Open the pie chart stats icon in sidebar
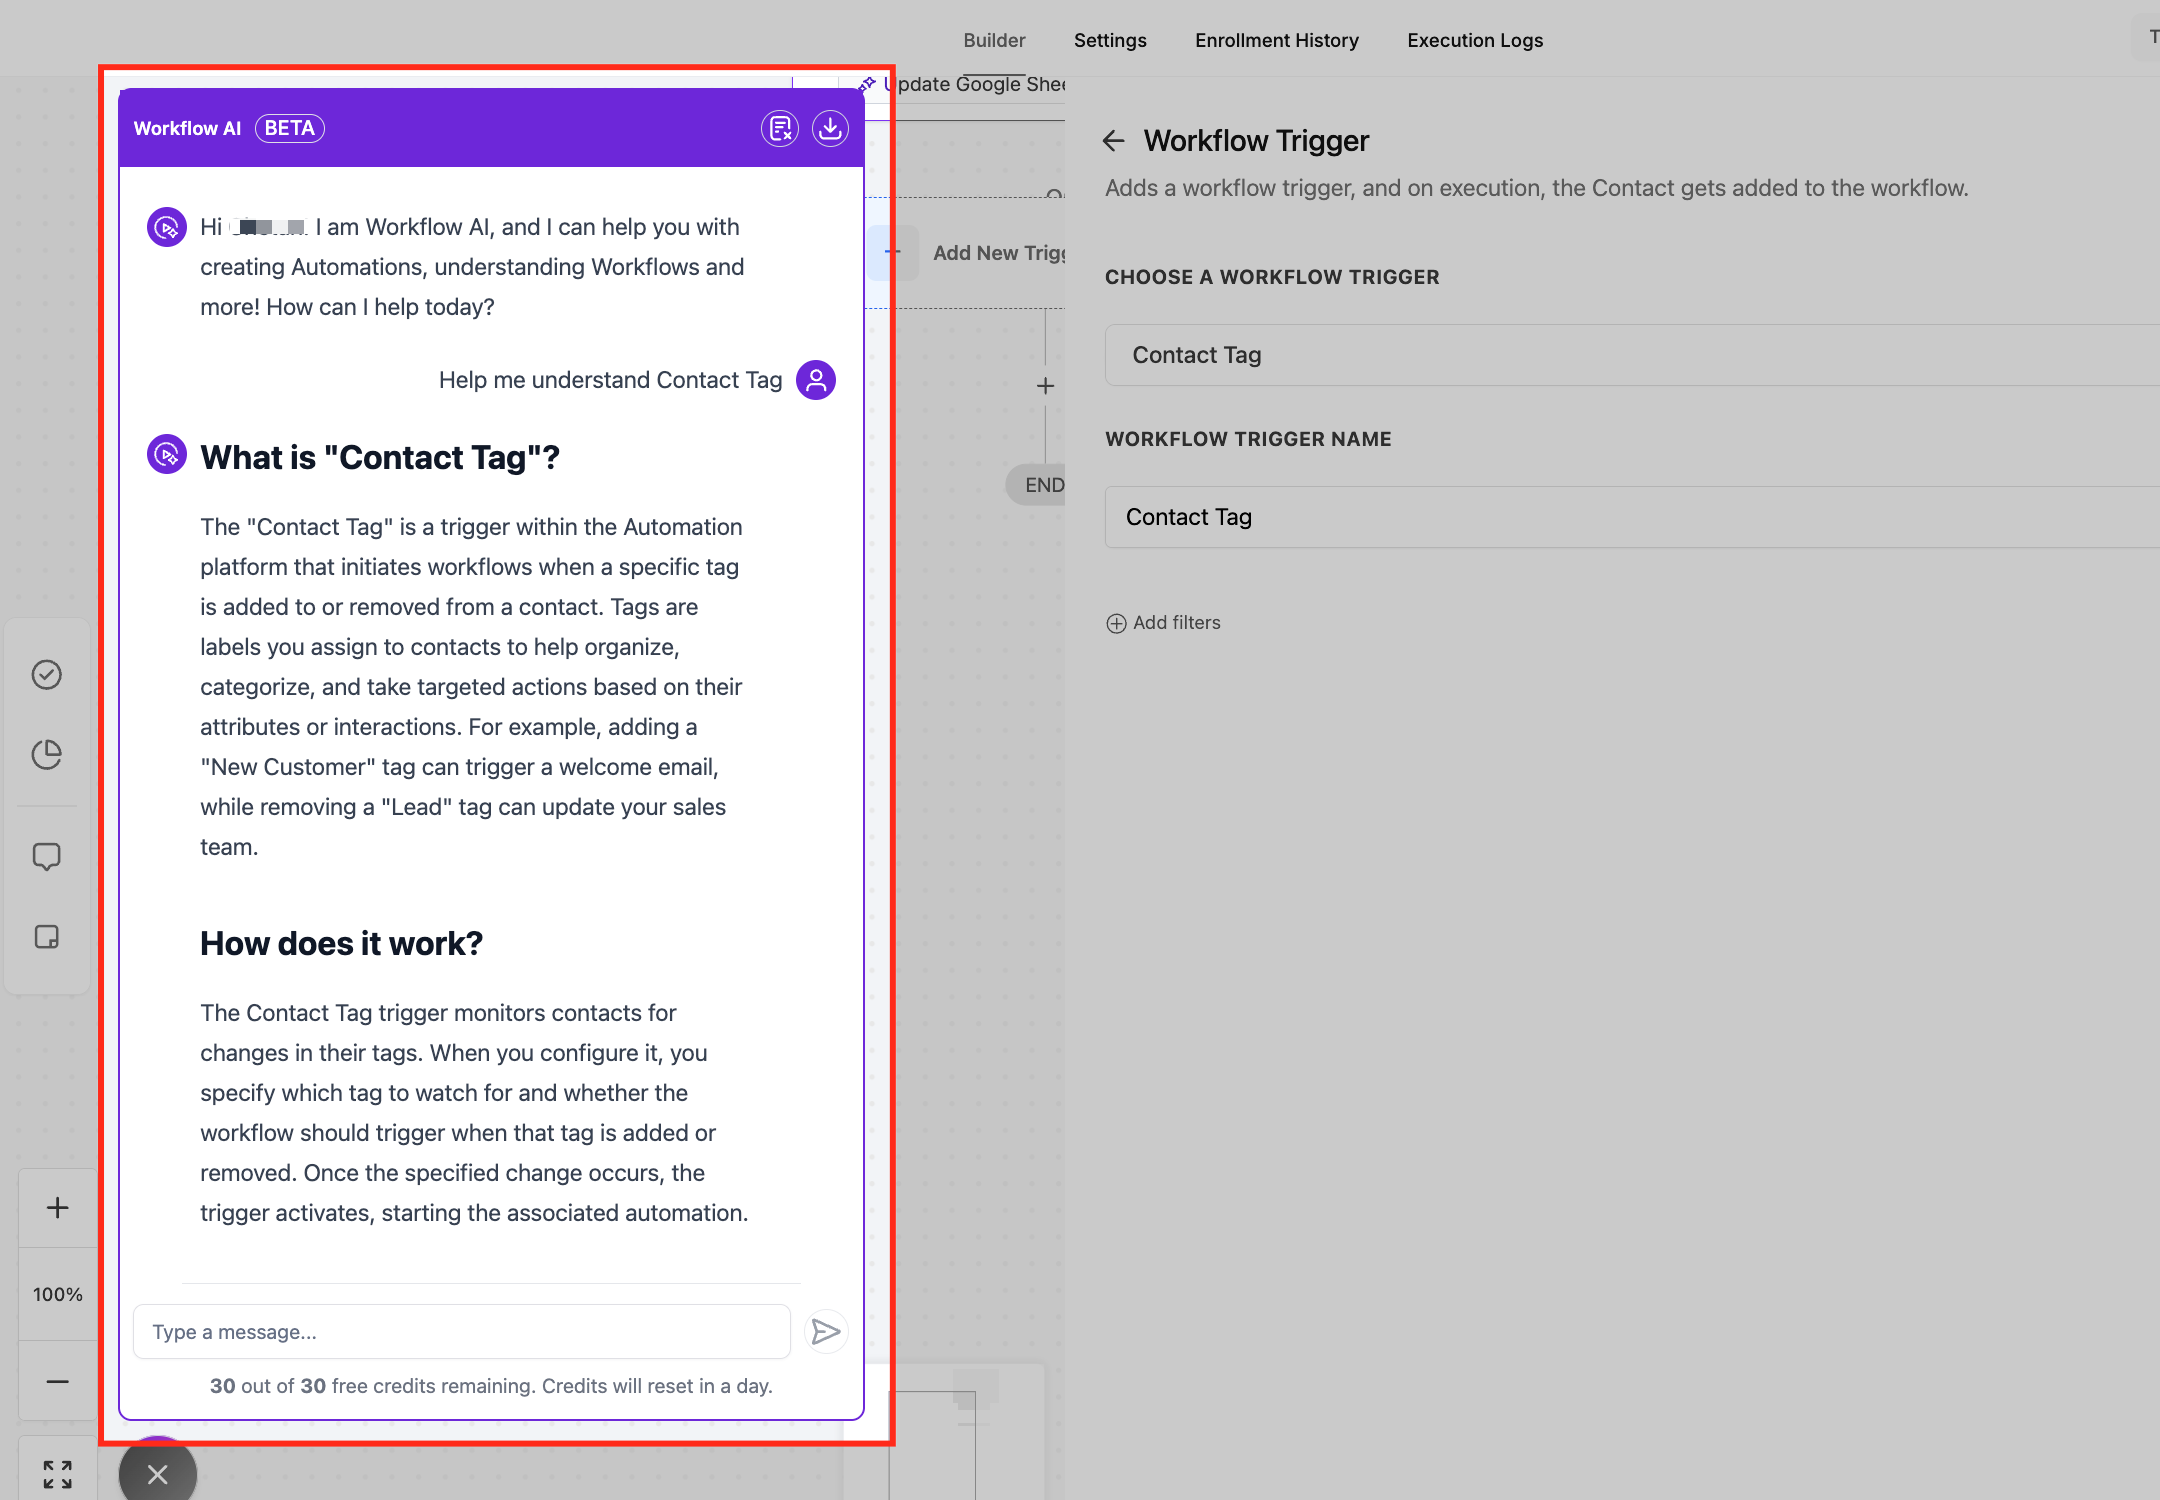The width and height of the screenshot is (2160, 1500). click(x=47, y=755)
